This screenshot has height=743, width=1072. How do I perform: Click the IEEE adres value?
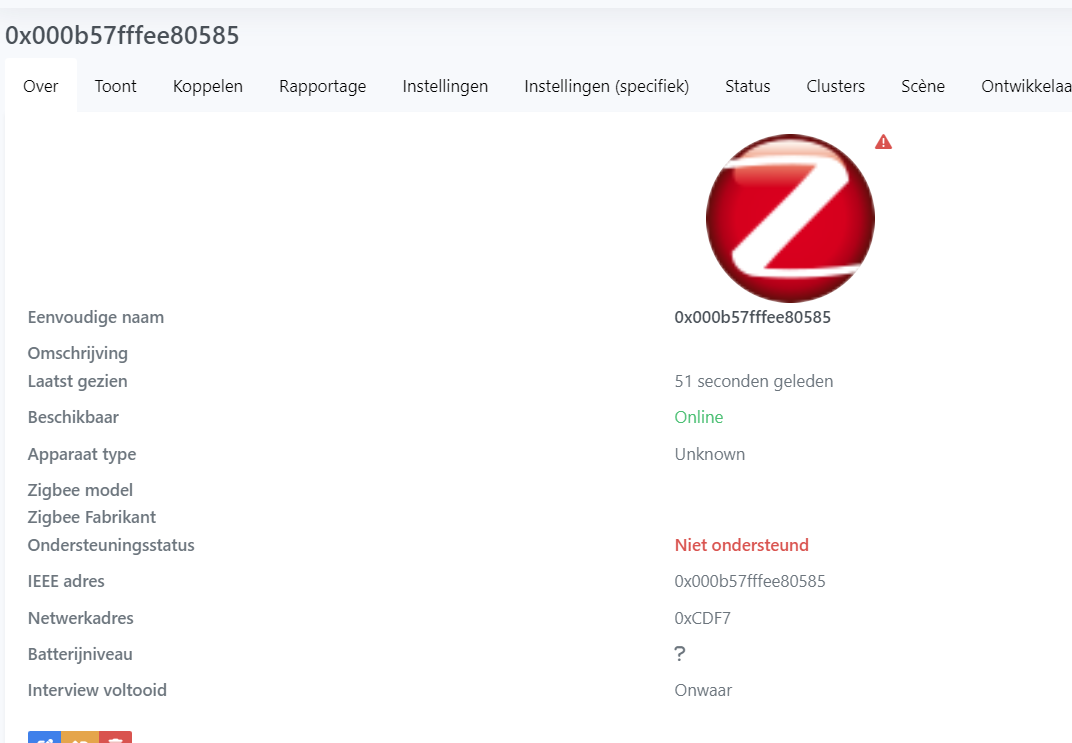(x=750, y=581)
